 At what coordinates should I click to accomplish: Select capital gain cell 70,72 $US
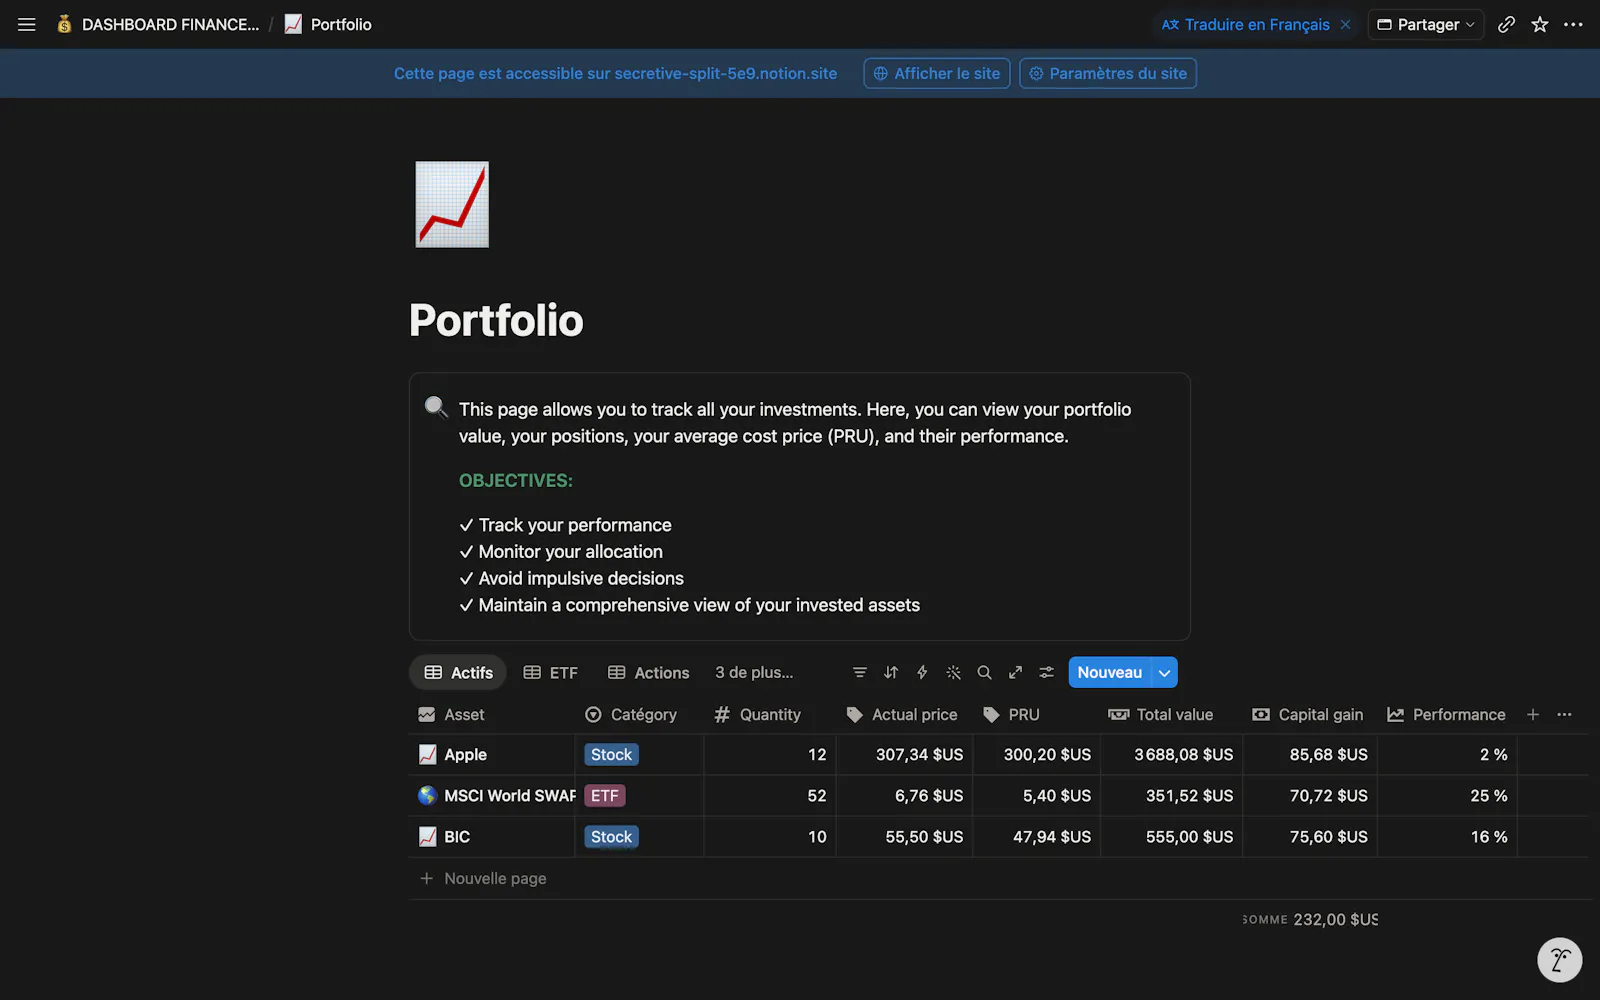[1309, 796]
